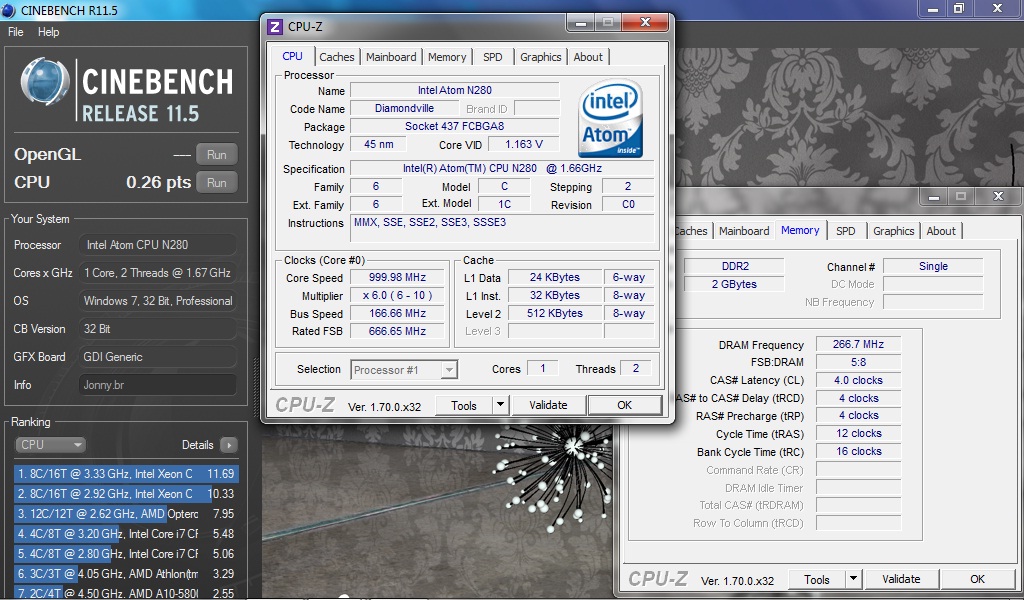This screenshot has height=600, width=1024.
Task: Click the Cinebench logo sphere icon
Action: click(44, 82)
